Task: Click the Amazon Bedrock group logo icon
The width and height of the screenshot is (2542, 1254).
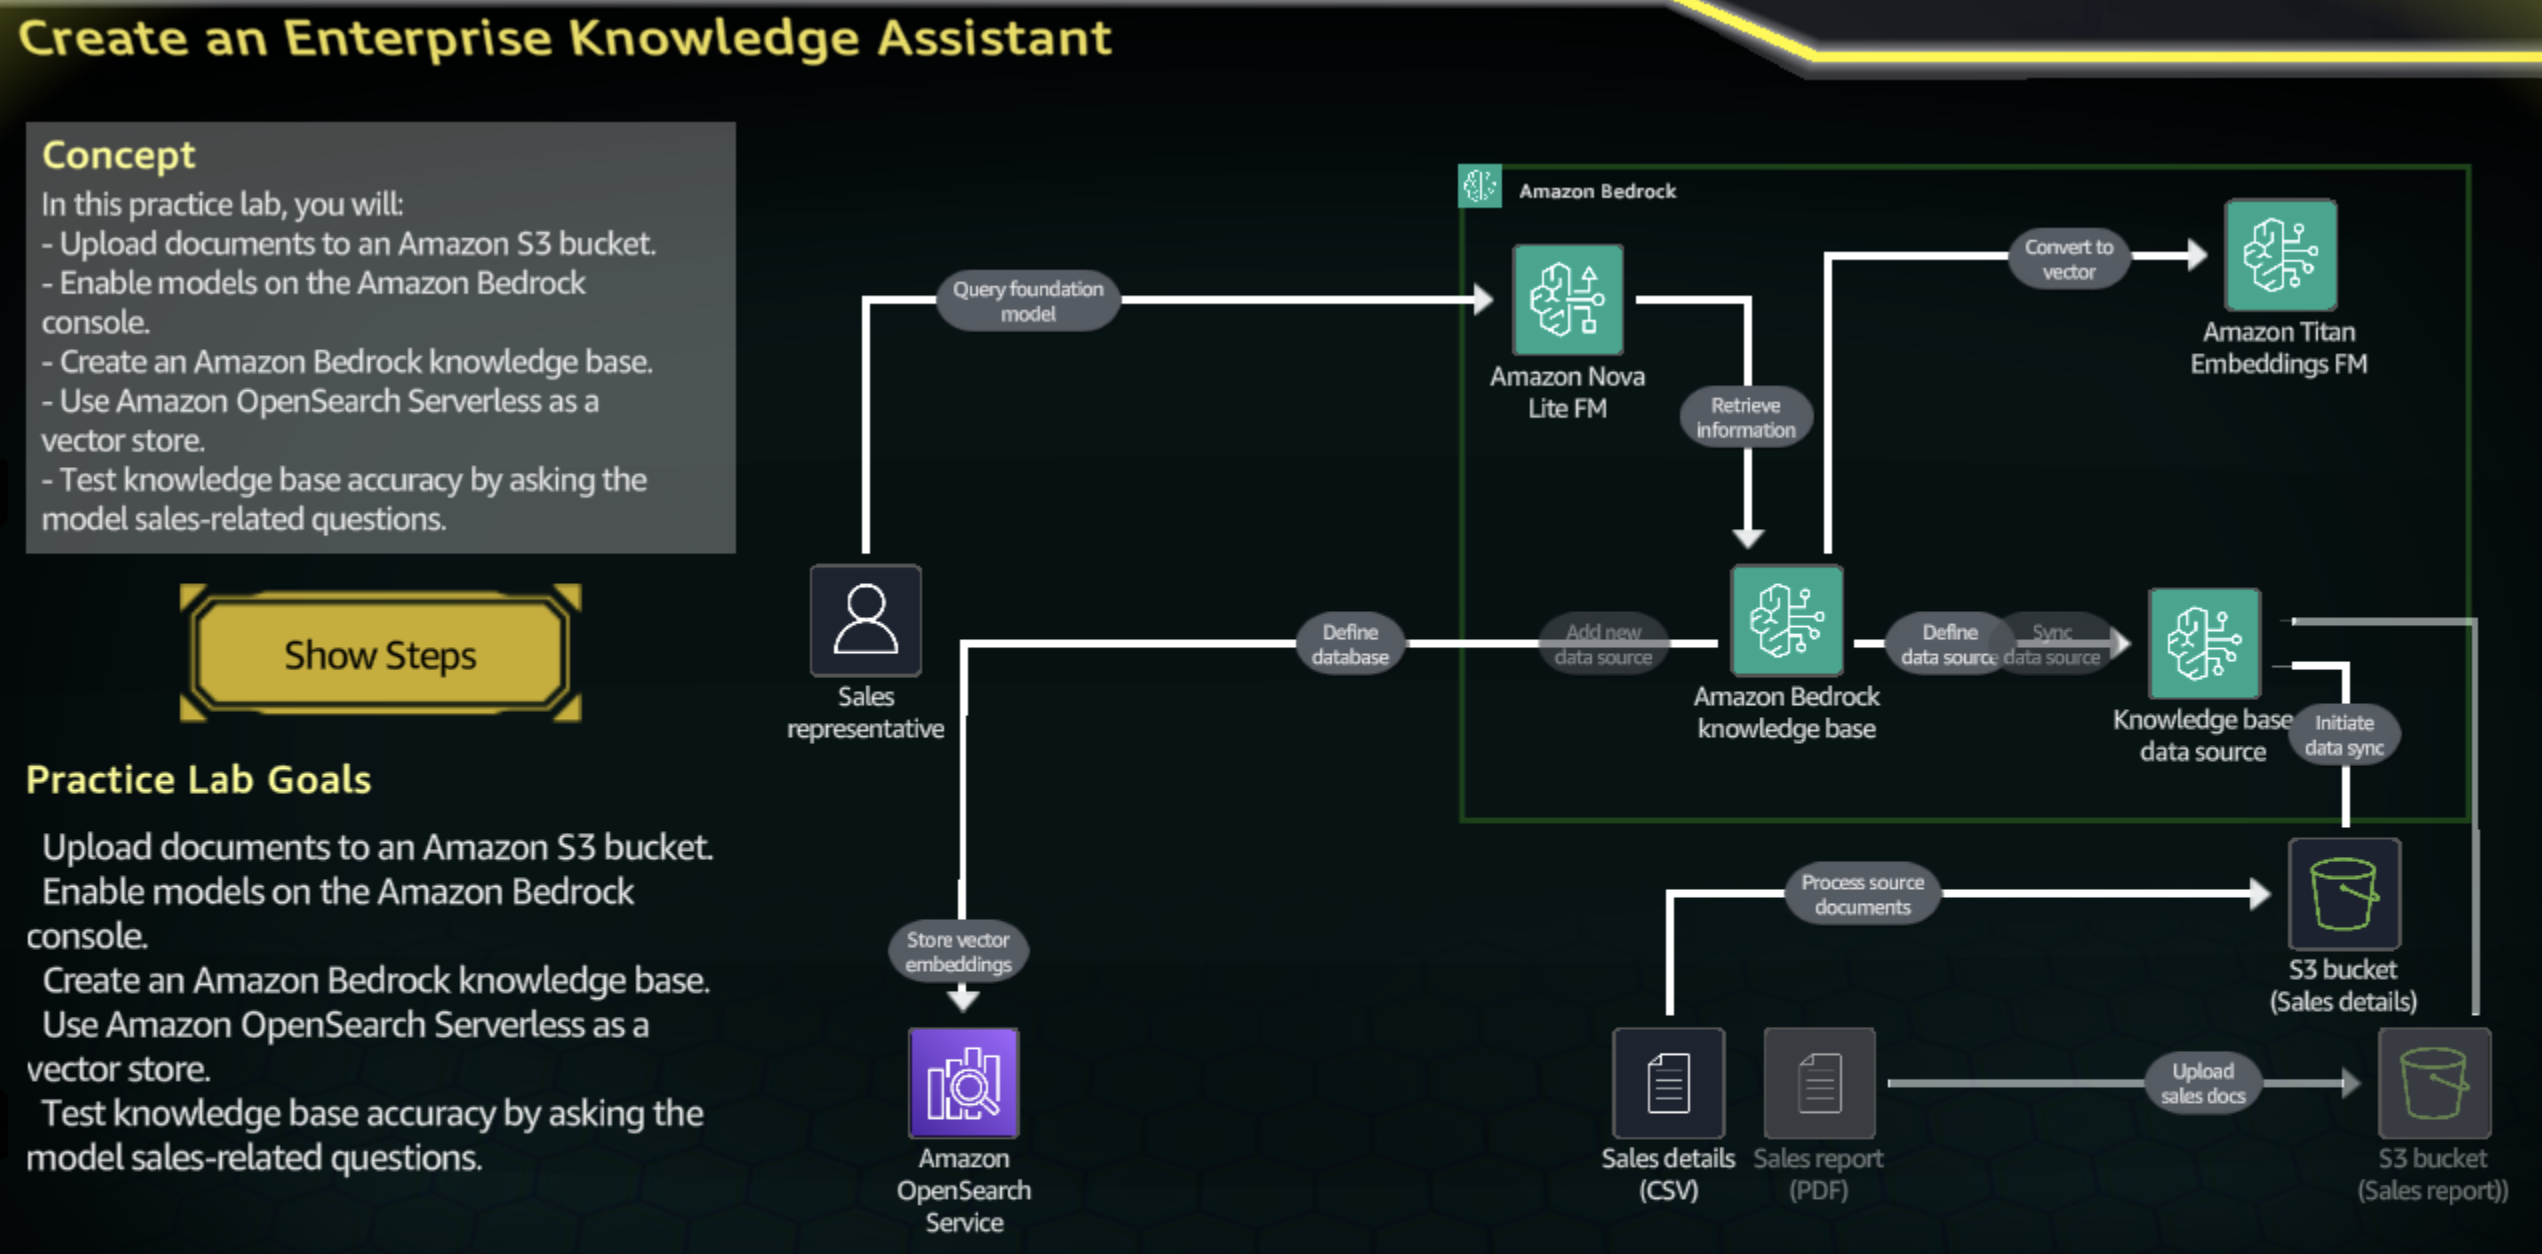Action: pyautogui.click(x=1480, y=186)
